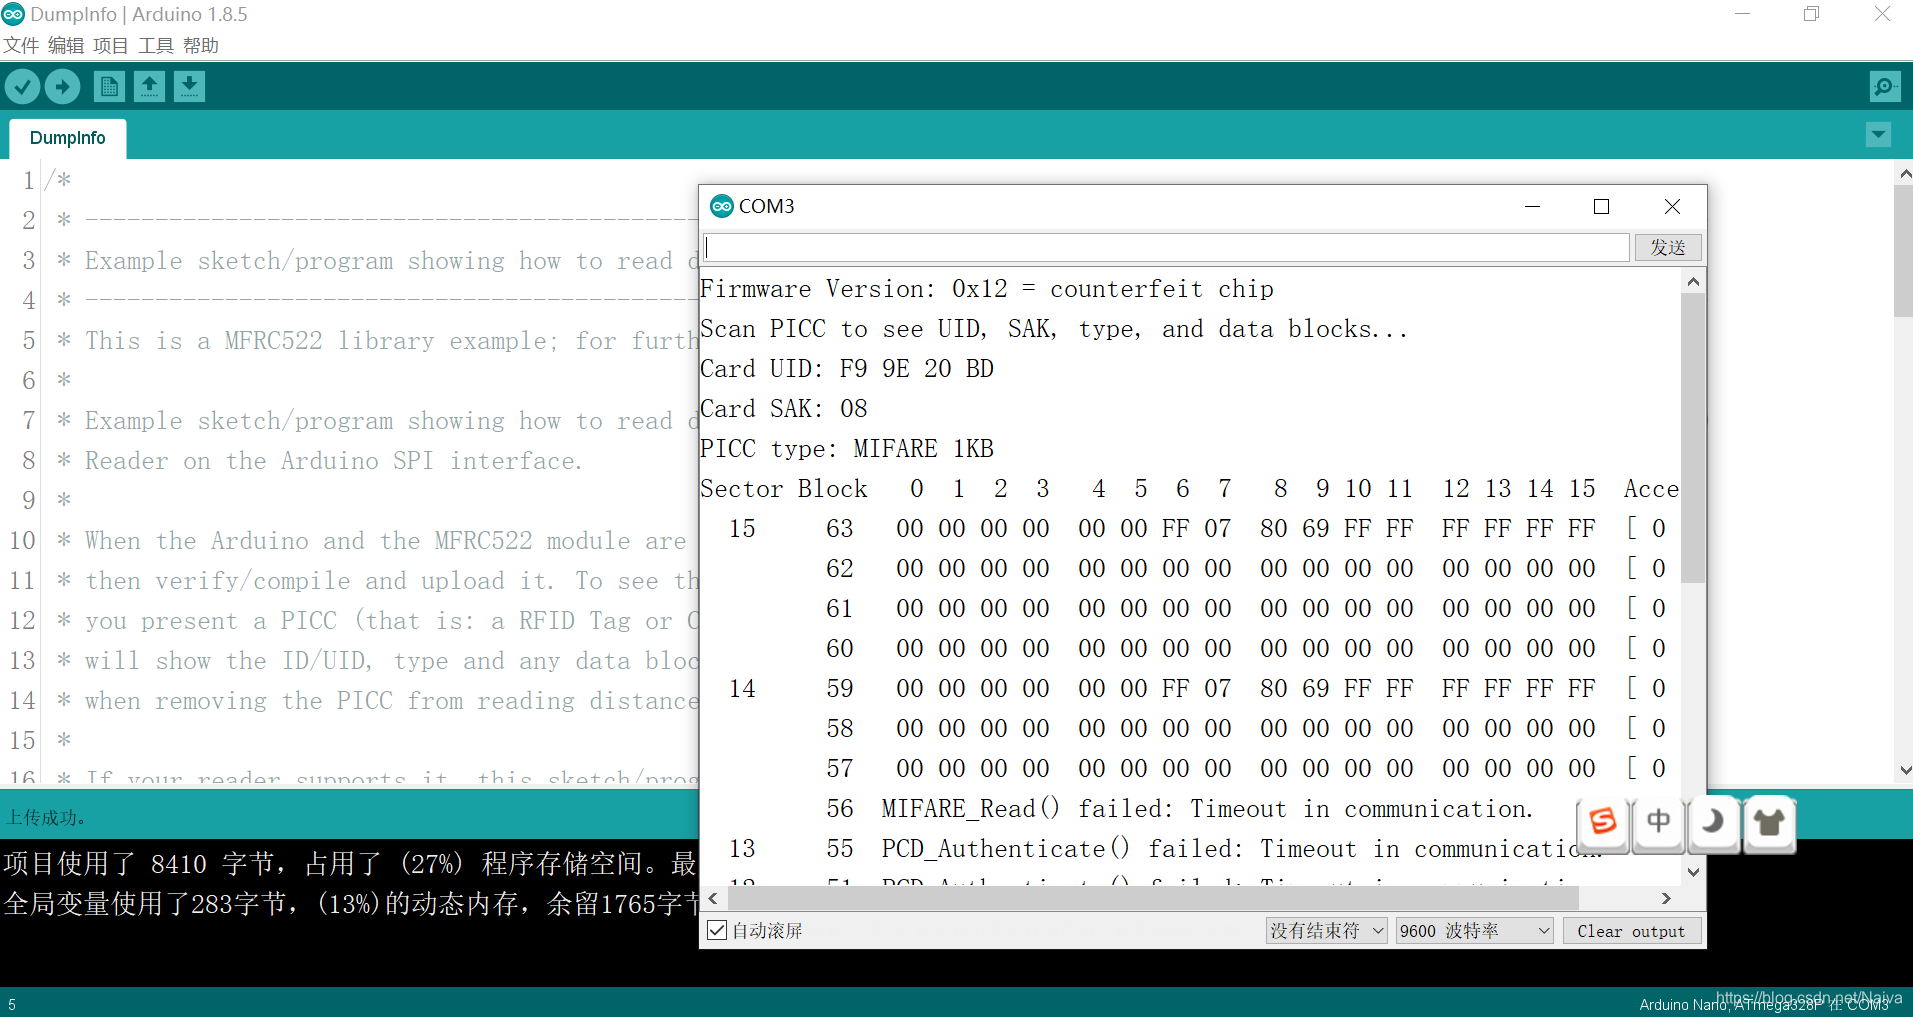The width and height of the screenshot is (1913, 1017).
Task: Click editor scroll-up arrow
Action: pyautogui.click(x=1903, y=173)
